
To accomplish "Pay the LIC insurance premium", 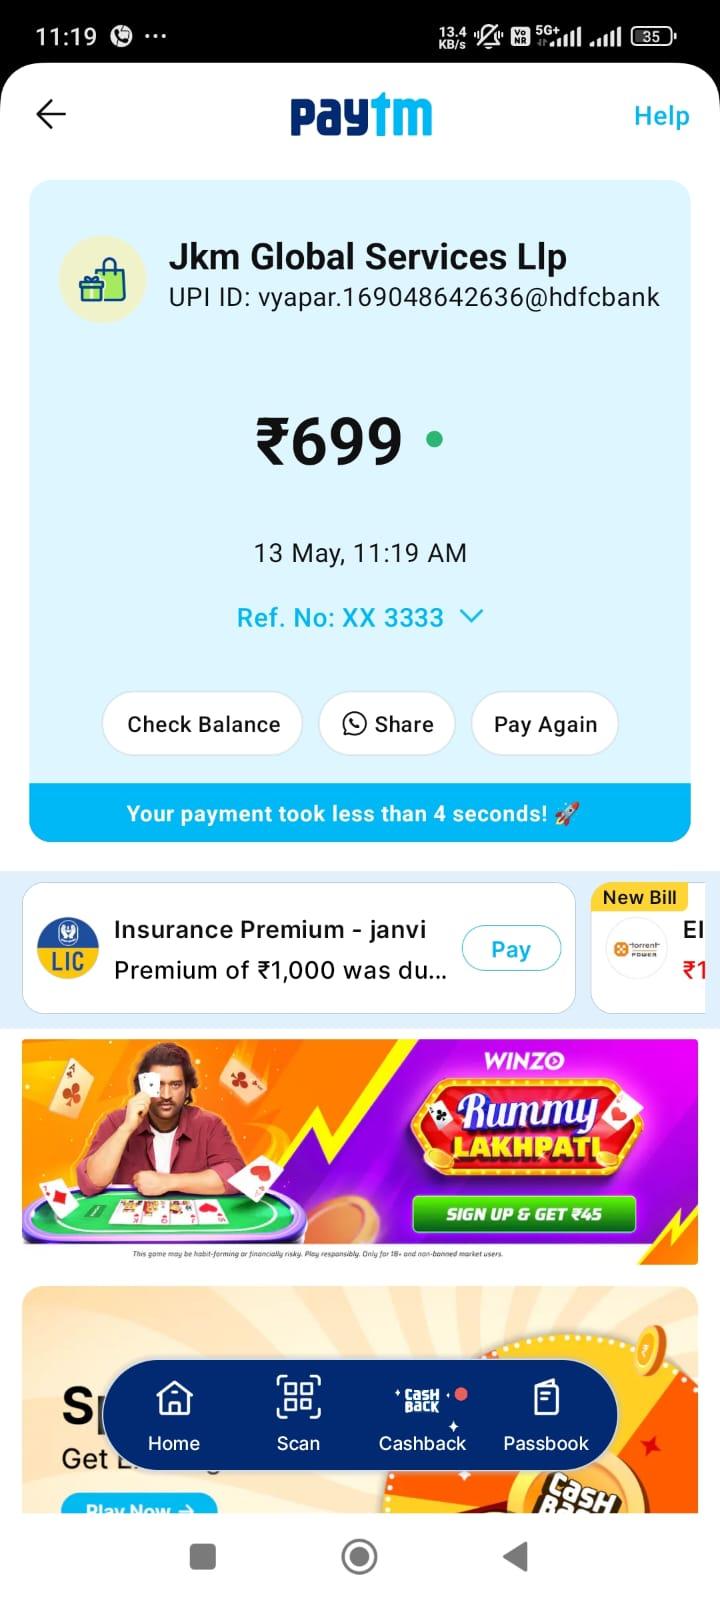I will [x=511, y=949].
